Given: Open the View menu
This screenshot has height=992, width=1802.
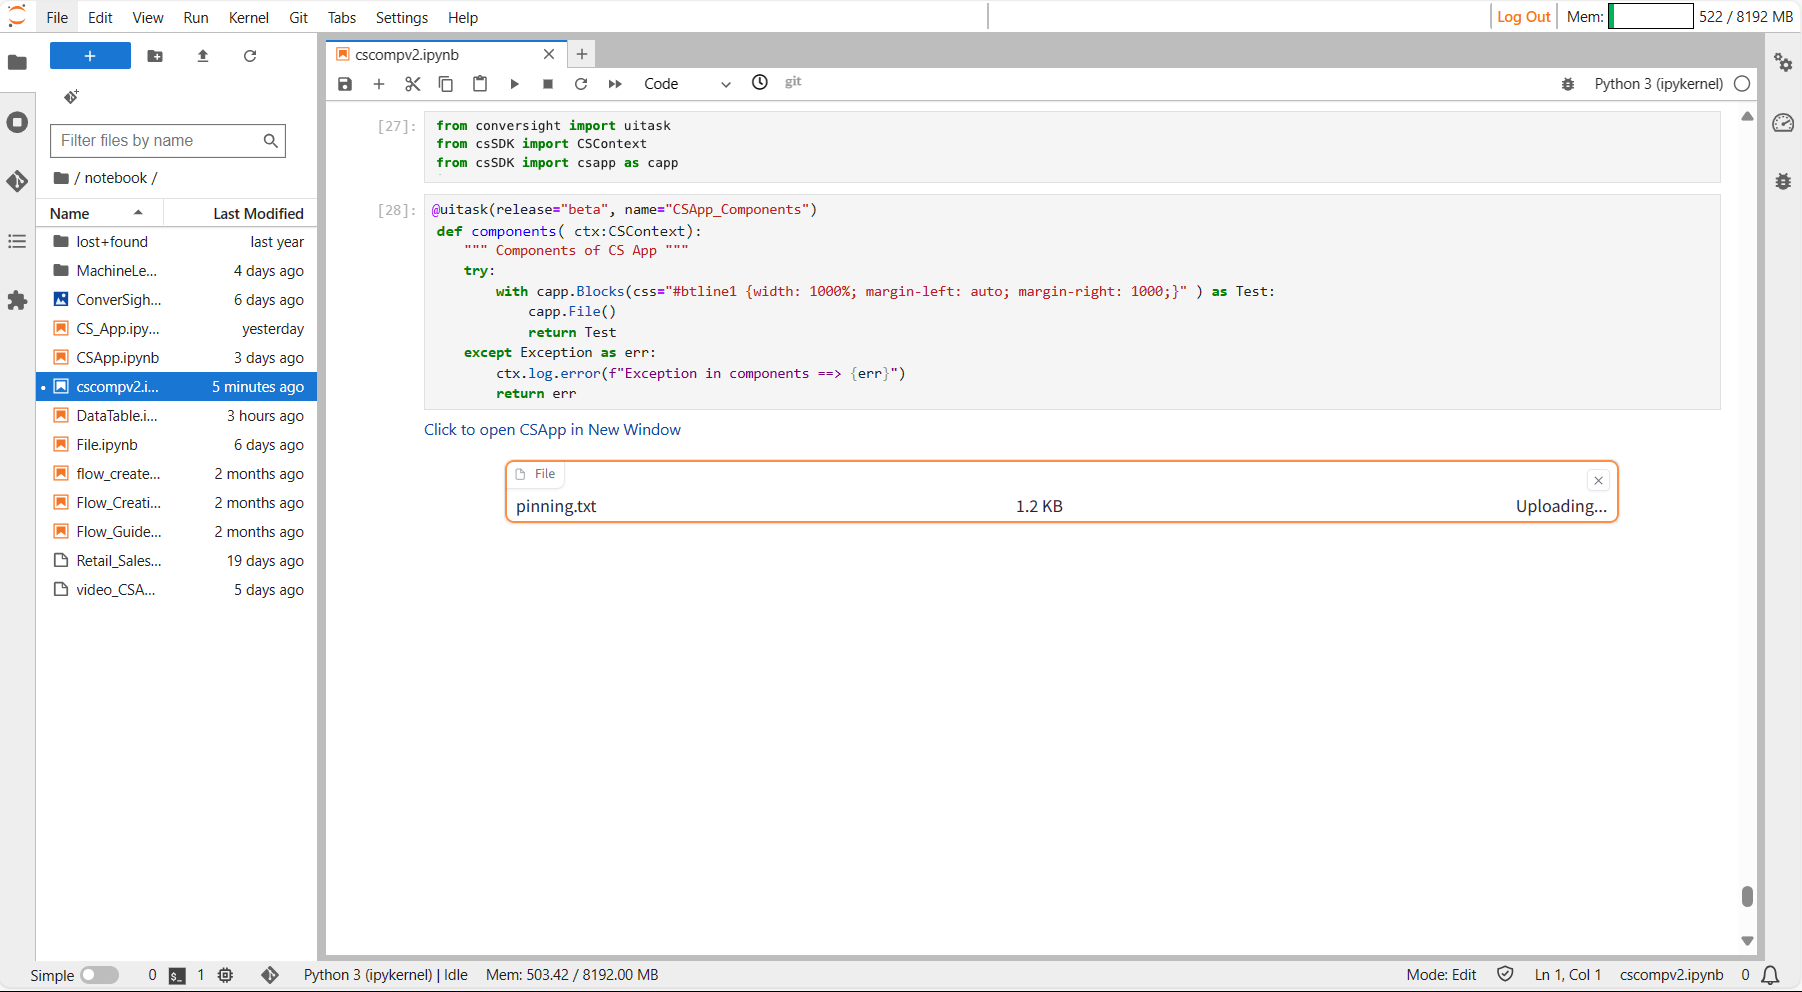Looking at the screenshot, I should pos(148,17).
